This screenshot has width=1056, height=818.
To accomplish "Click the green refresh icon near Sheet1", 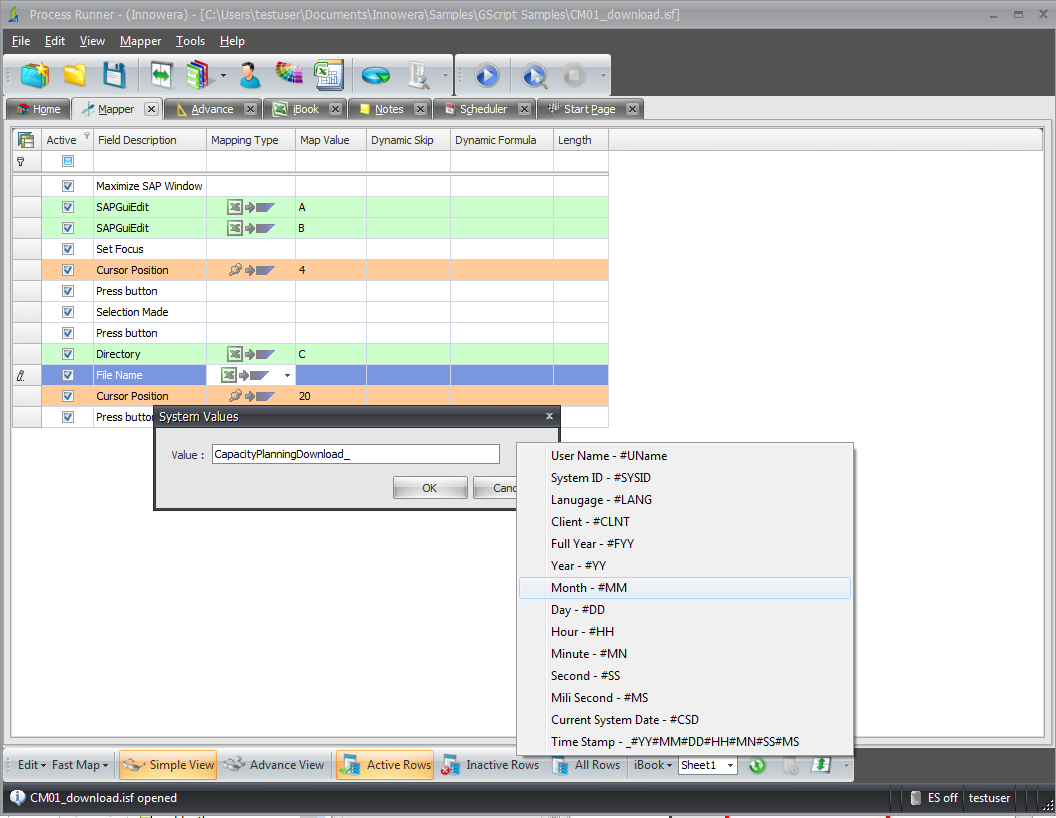I will pos(757,765).
